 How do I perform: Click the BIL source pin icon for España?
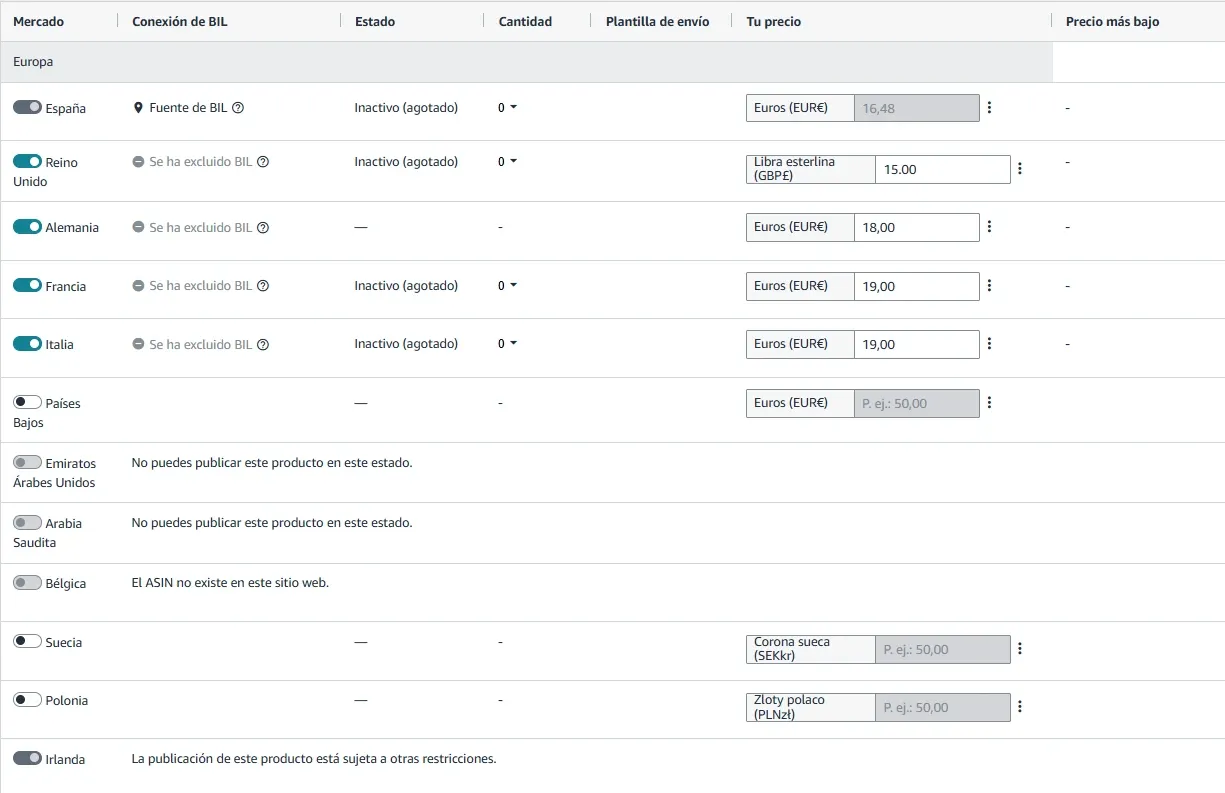click(x=138, y=108)
